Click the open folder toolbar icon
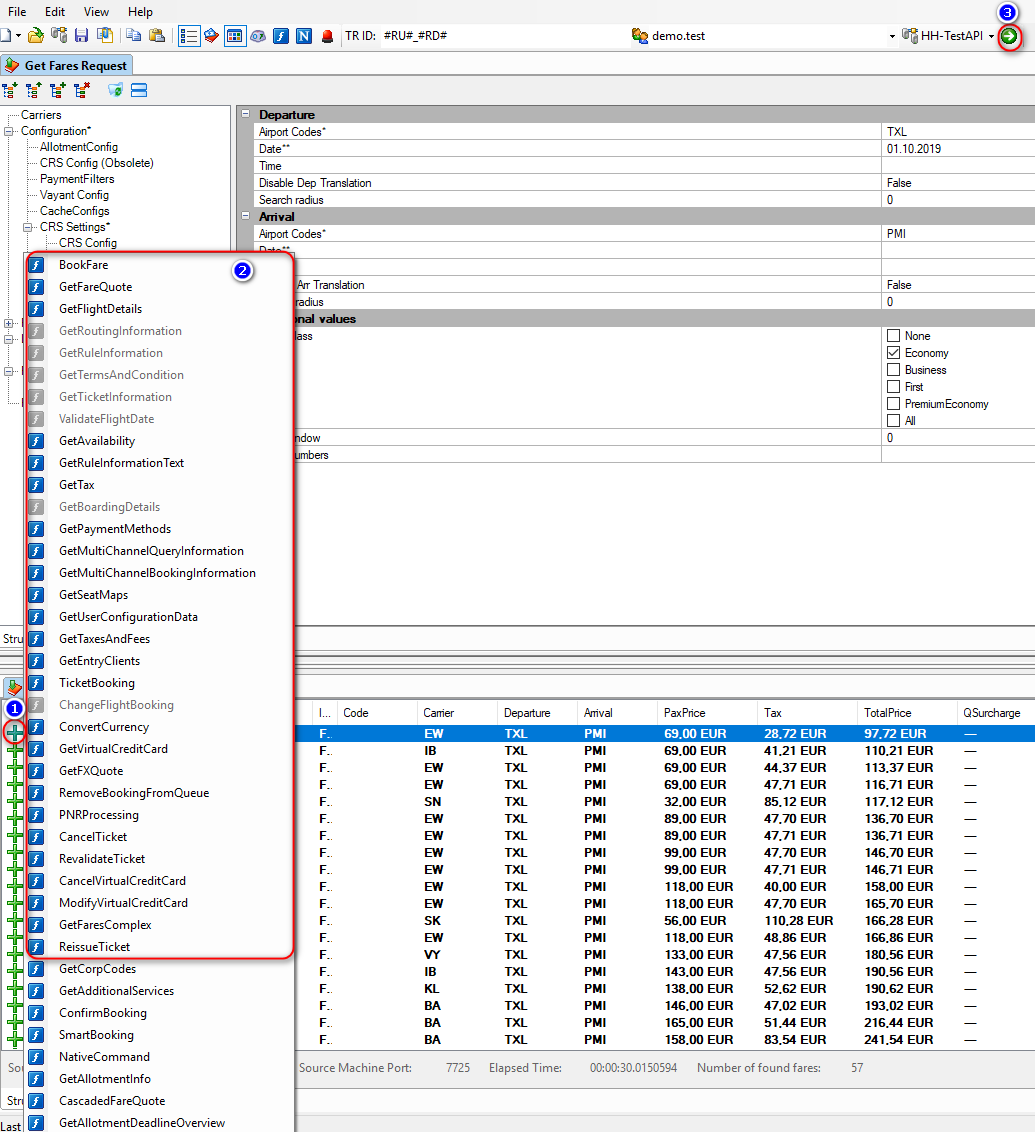1035x1132 pixels. click(36, 36)
